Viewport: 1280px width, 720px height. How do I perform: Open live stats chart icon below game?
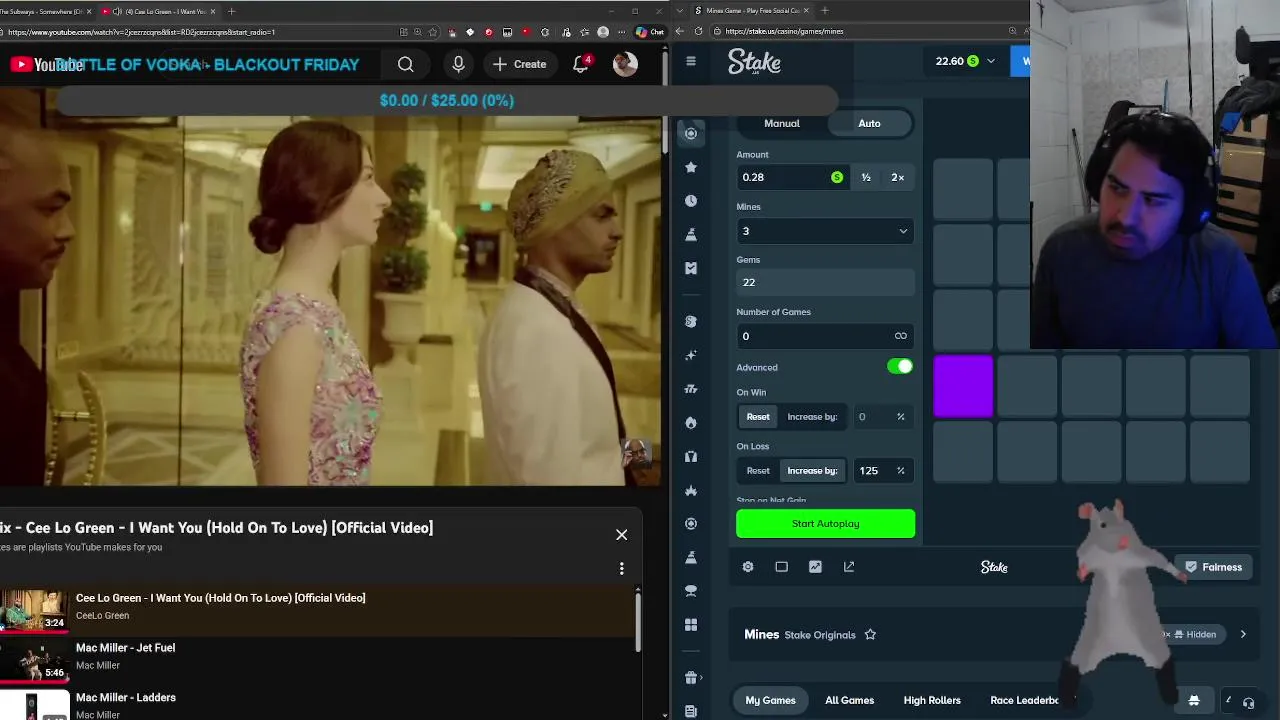[x=815, y=567]
